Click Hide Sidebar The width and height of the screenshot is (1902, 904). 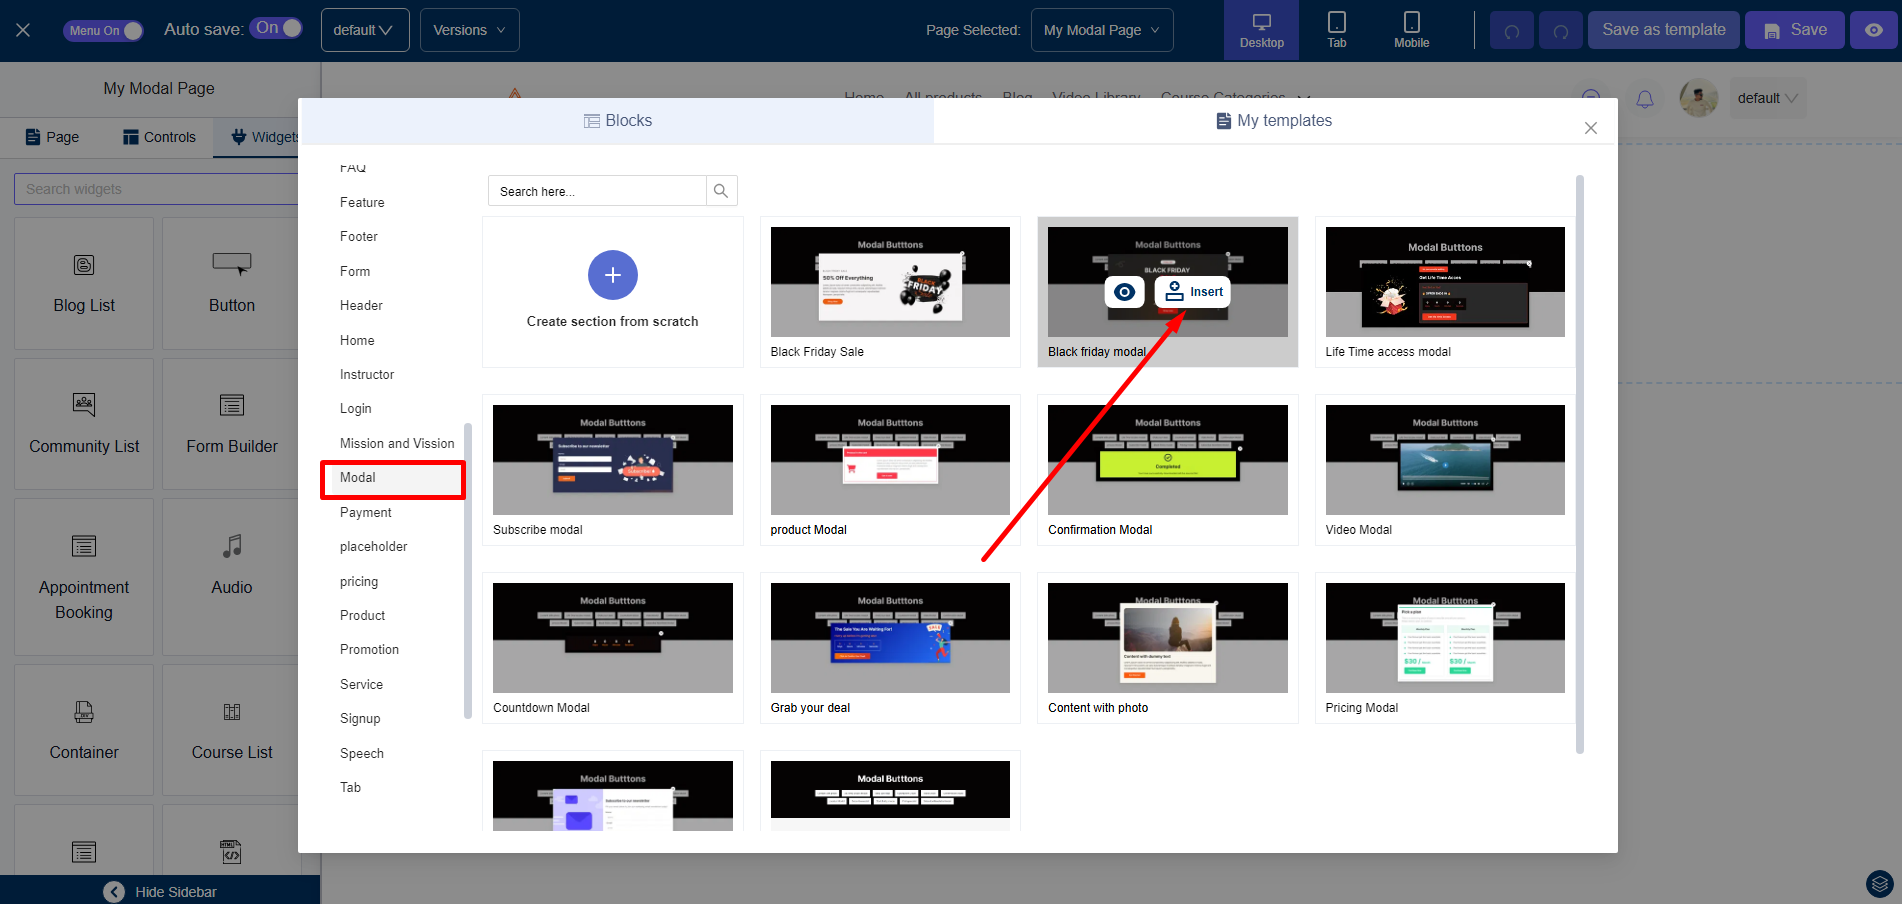point(160,891)
